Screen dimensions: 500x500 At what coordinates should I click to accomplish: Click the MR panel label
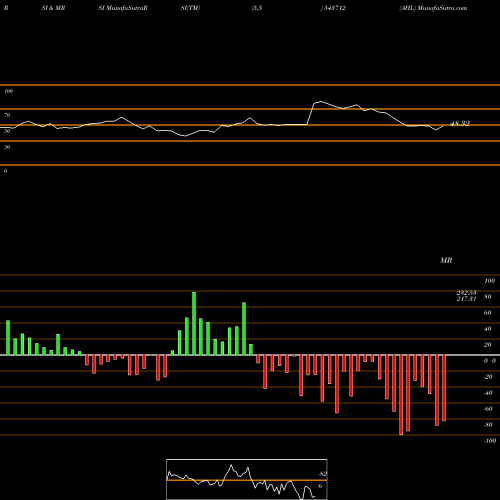click(x=446, y=260)
